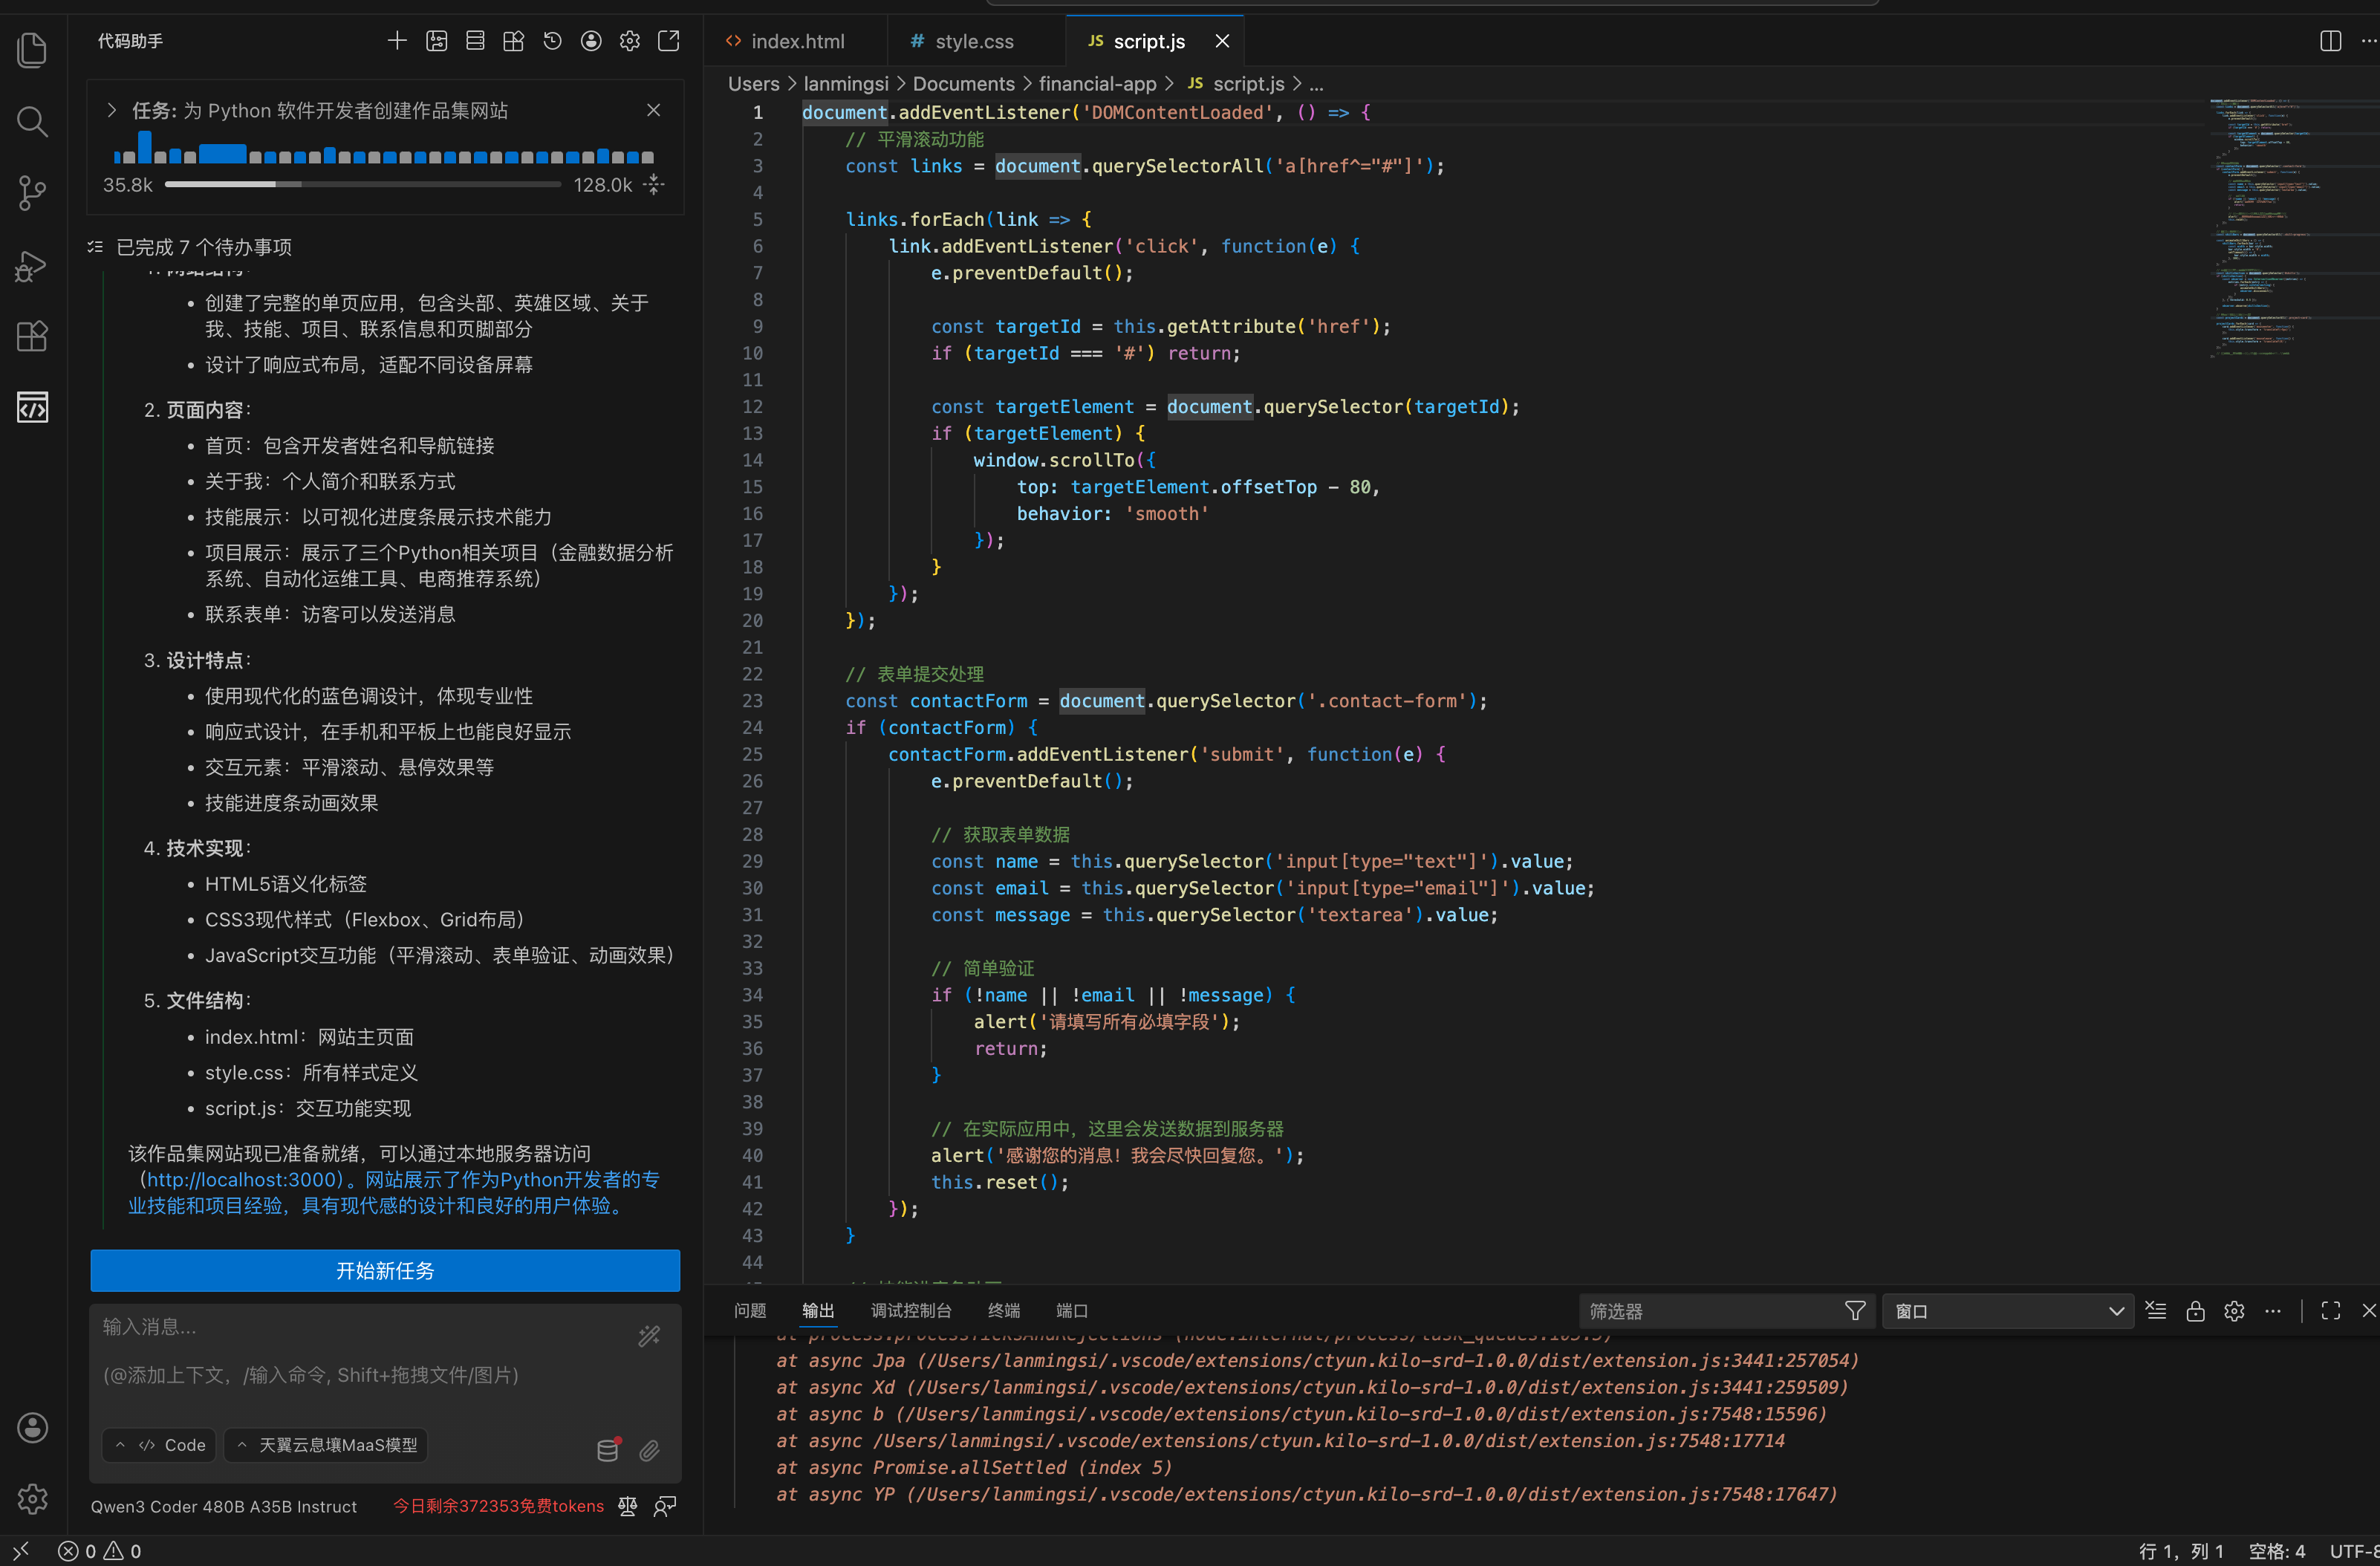
Task: Click the 开始新任务 button
Action: [385, 1270]
